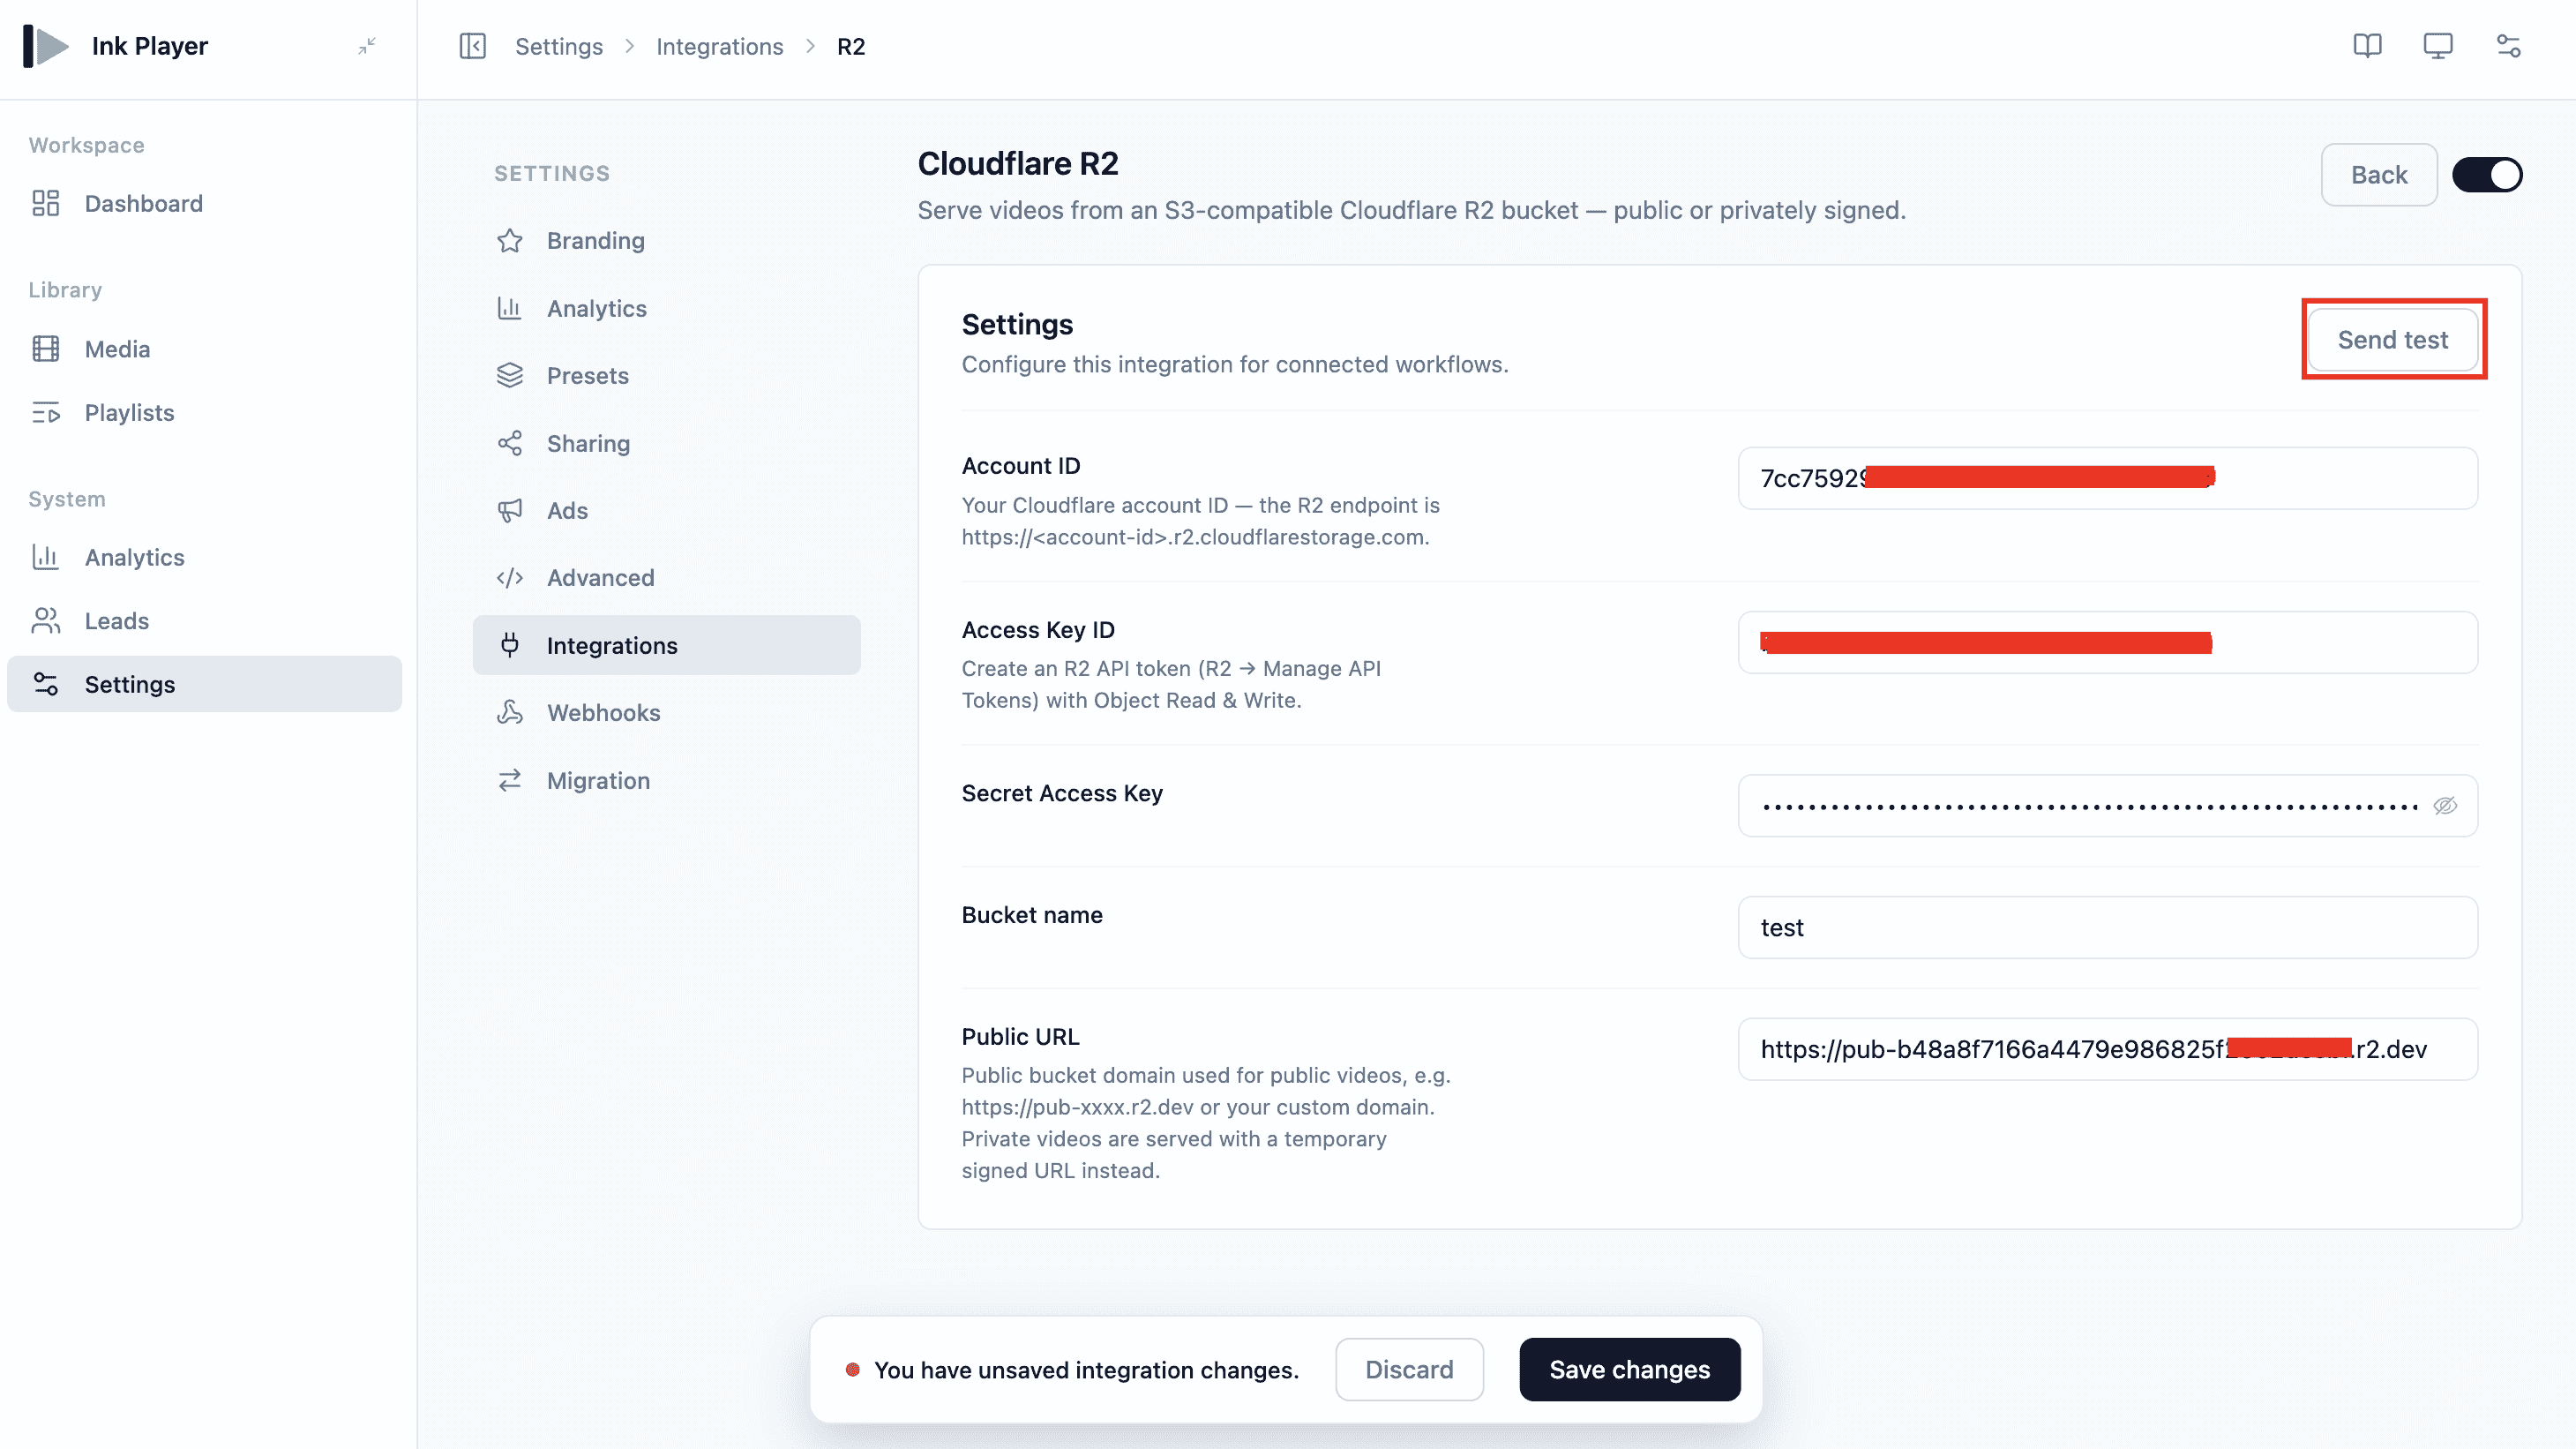Disable the Cloudflare R2 integration toggle
The height and width of the screenshot is (1449, 2576).
click(x=2487, y=175)
